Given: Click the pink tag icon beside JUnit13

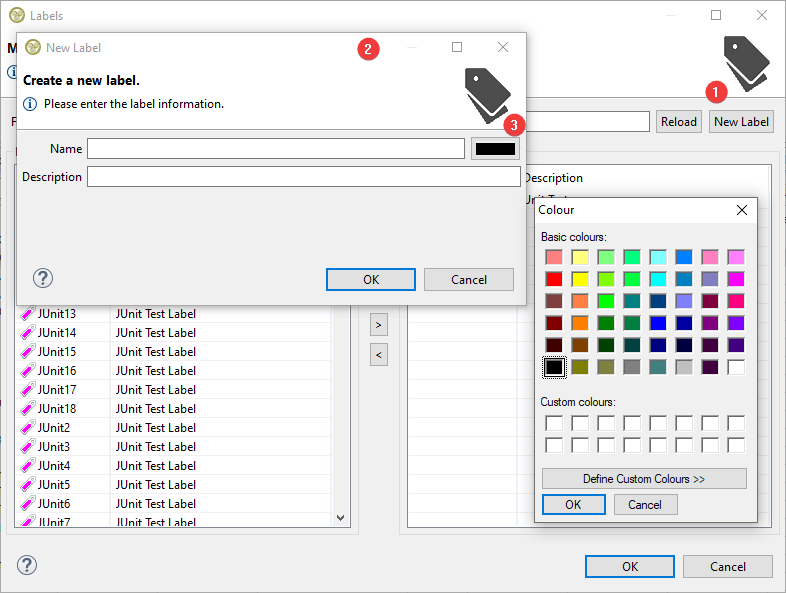Looking at the screenshot, I should pyautogui.click(x=27, y=314).
